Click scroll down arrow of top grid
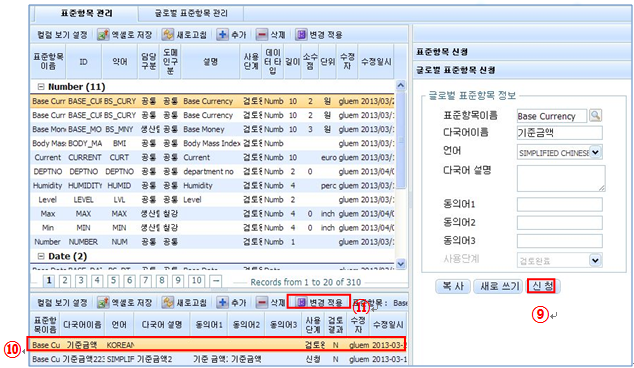Viewport: 634px width, 368px height. click(400, 264)
